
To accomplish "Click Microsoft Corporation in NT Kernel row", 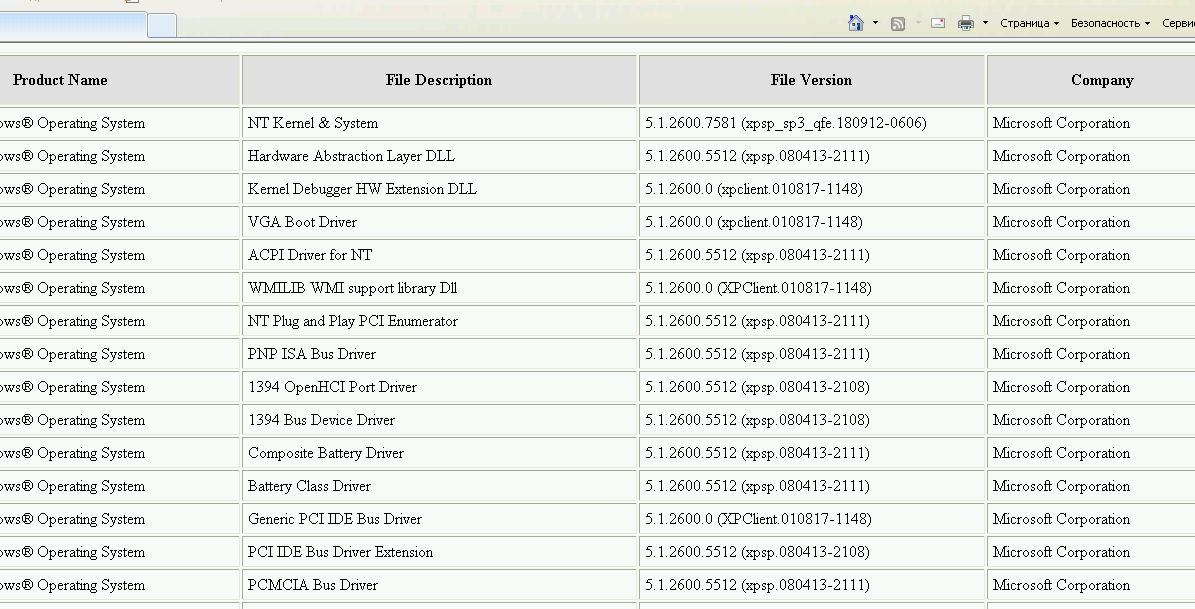I will point(1091,123).
